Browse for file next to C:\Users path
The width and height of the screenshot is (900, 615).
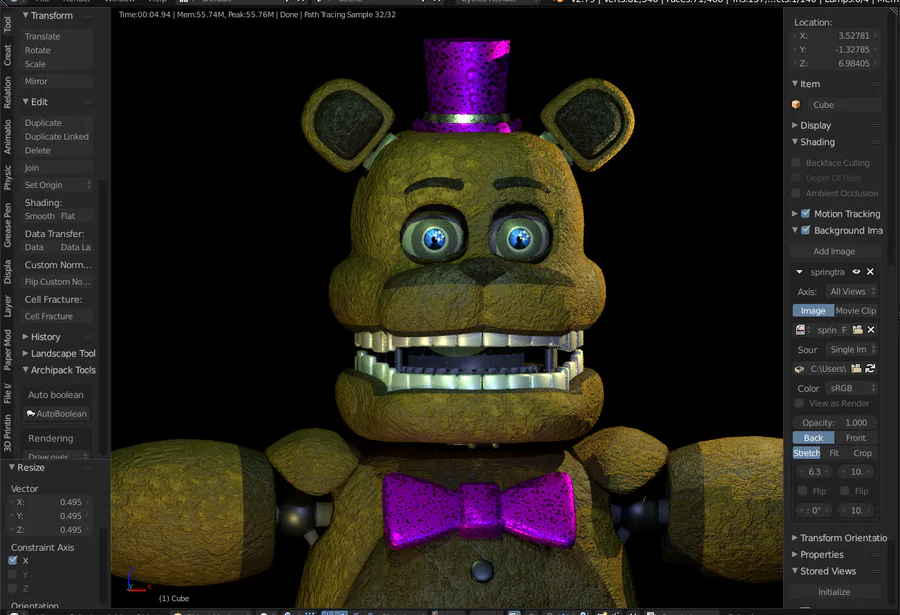[x=856, y=369]
